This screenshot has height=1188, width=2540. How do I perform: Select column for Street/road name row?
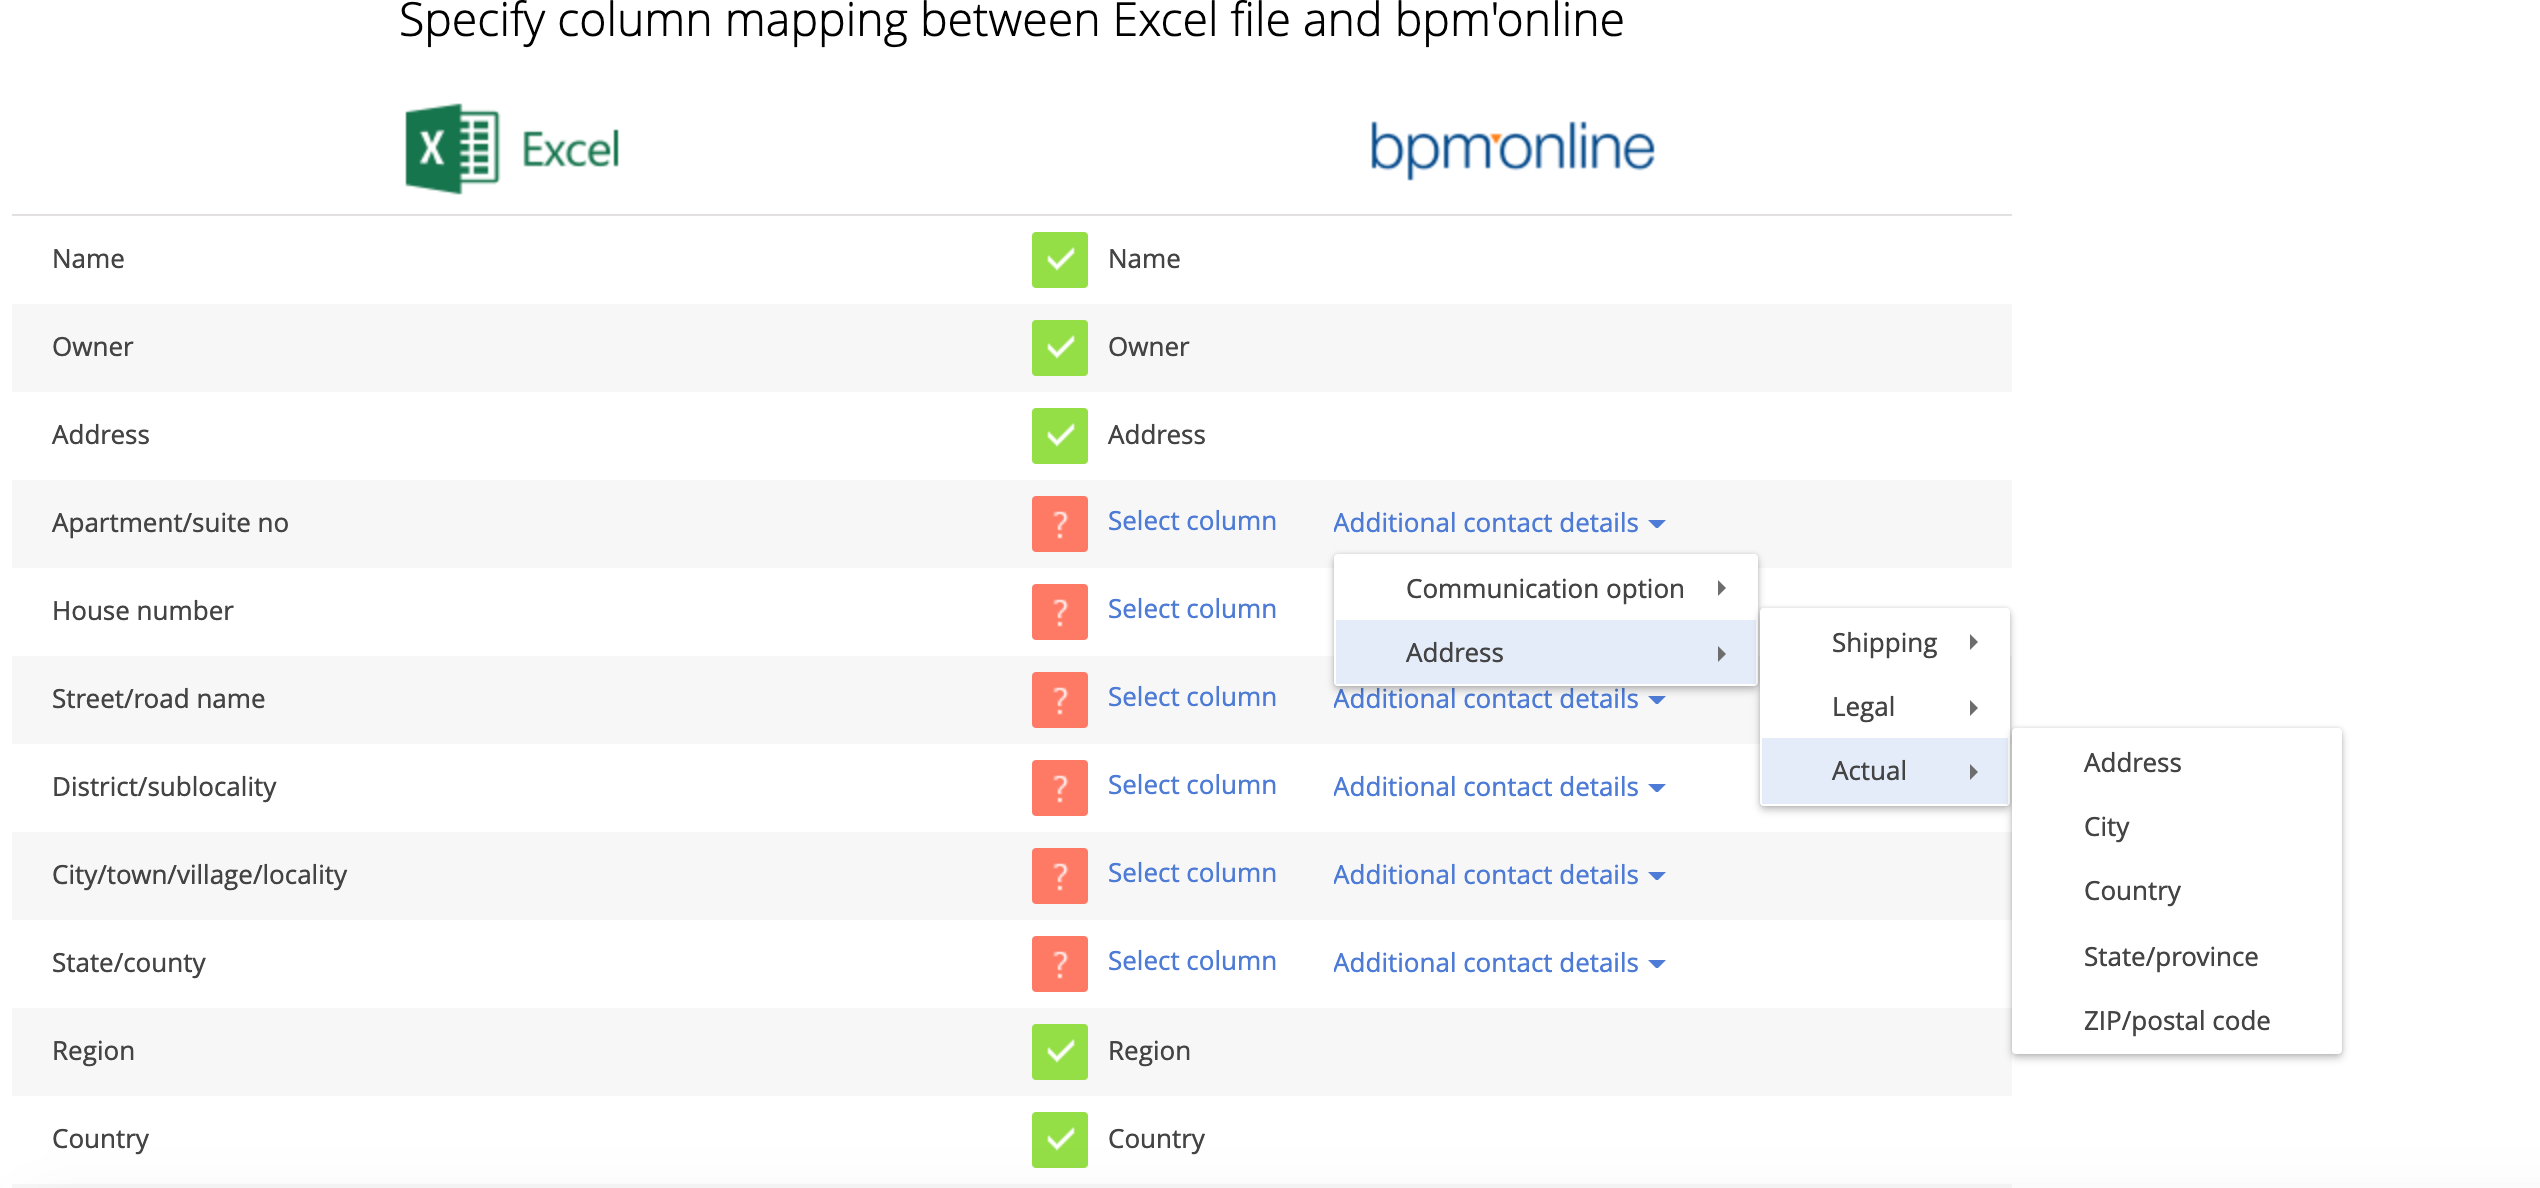(x=1192, y=697)
